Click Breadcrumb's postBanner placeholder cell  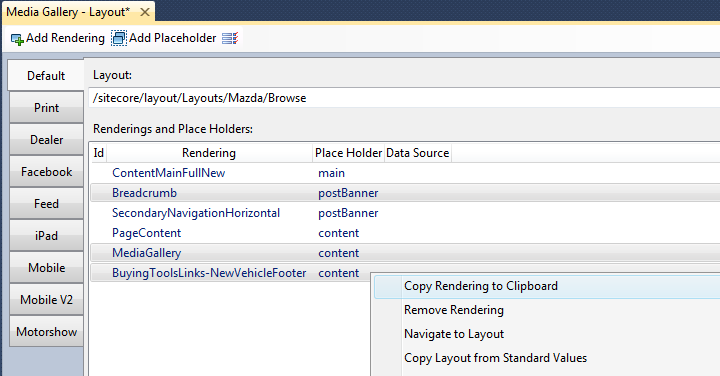pos(348,193)
